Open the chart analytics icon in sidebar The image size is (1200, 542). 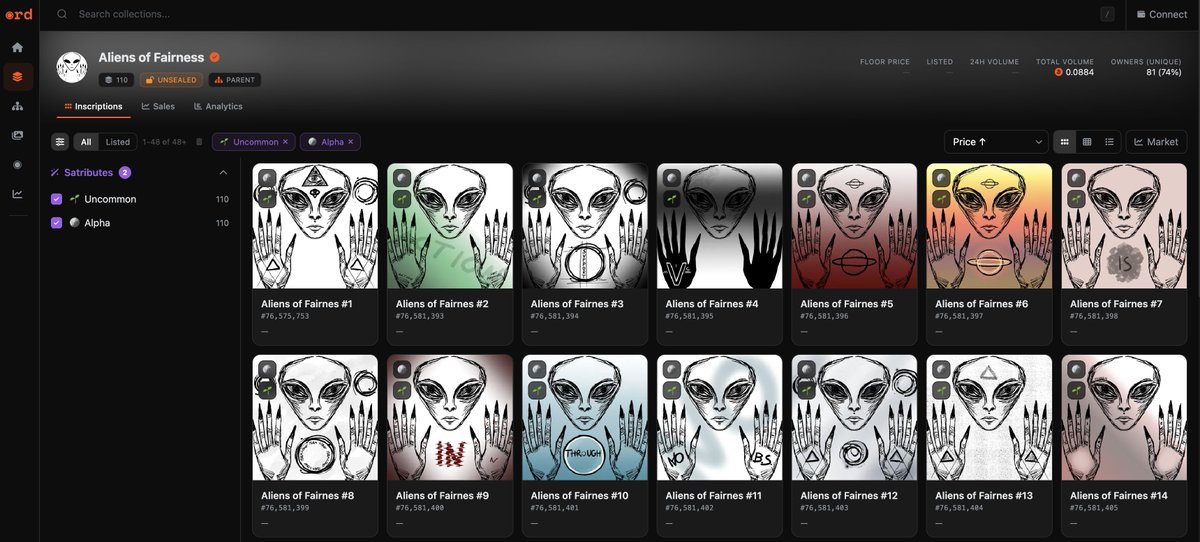[x=18, y=194]
